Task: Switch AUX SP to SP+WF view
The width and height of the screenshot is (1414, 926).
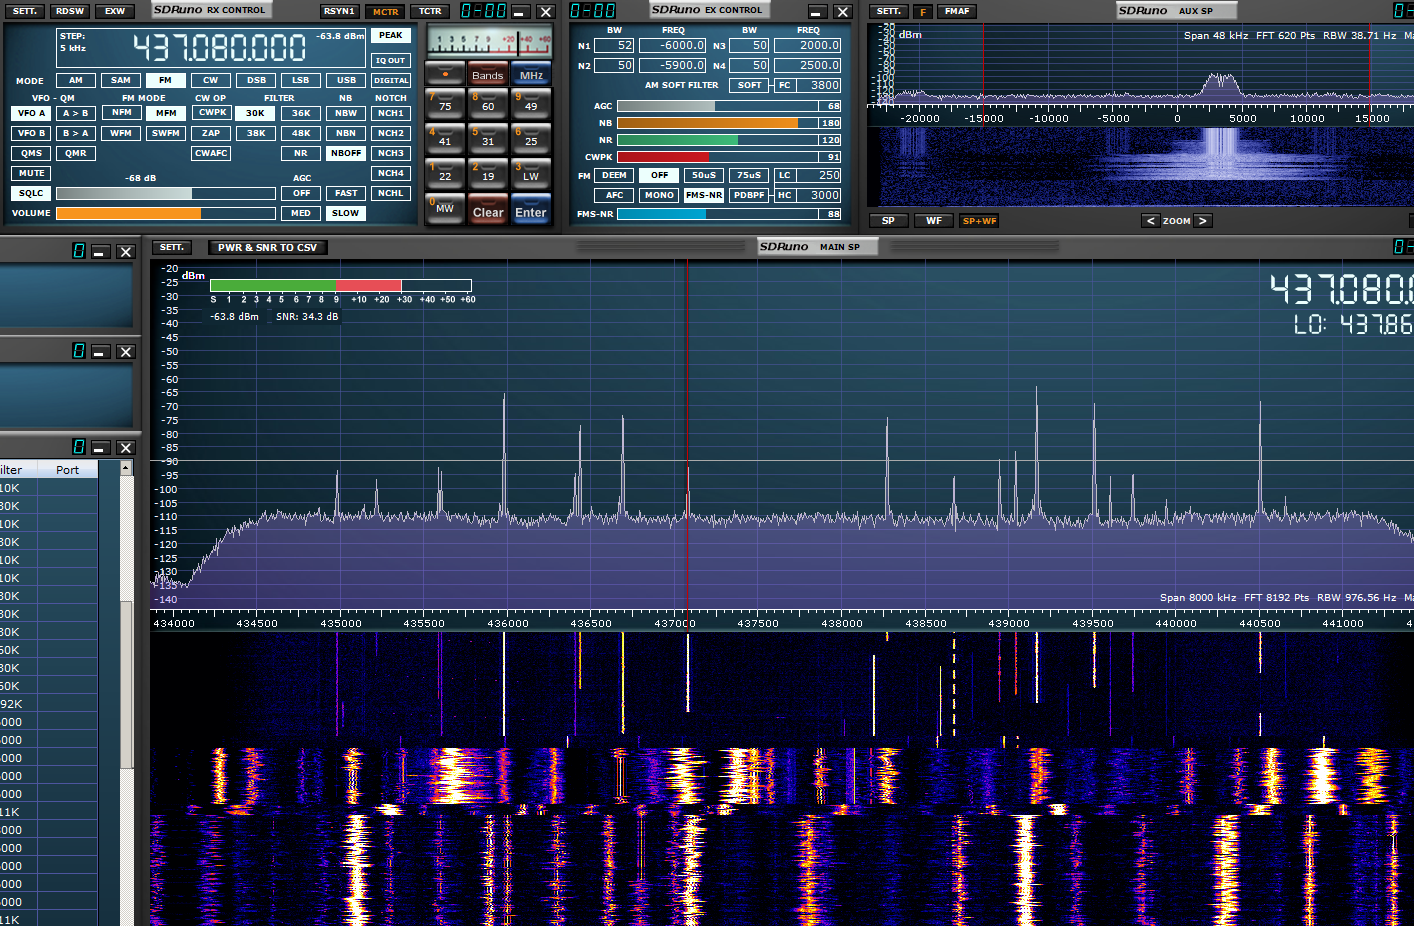Action: click(979, 221)
